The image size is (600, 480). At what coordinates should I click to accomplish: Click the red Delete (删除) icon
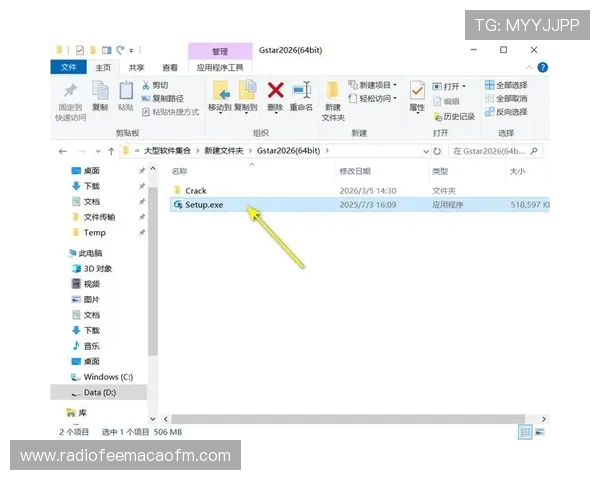point(276,91)
